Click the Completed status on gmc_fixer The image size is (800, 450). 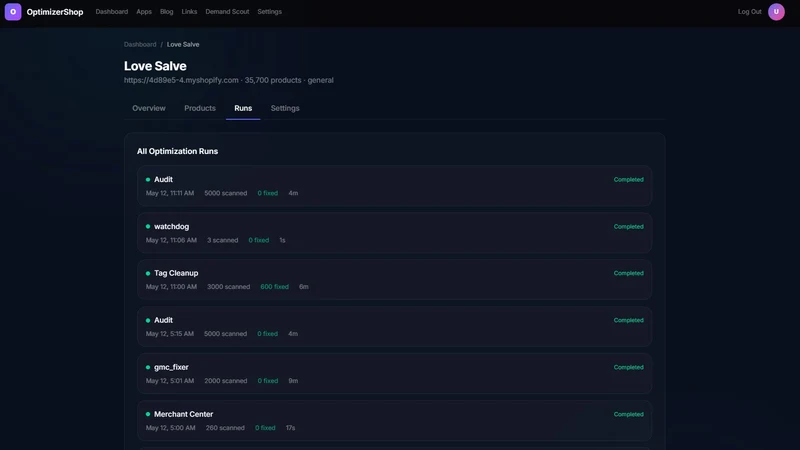click(629, 367)
